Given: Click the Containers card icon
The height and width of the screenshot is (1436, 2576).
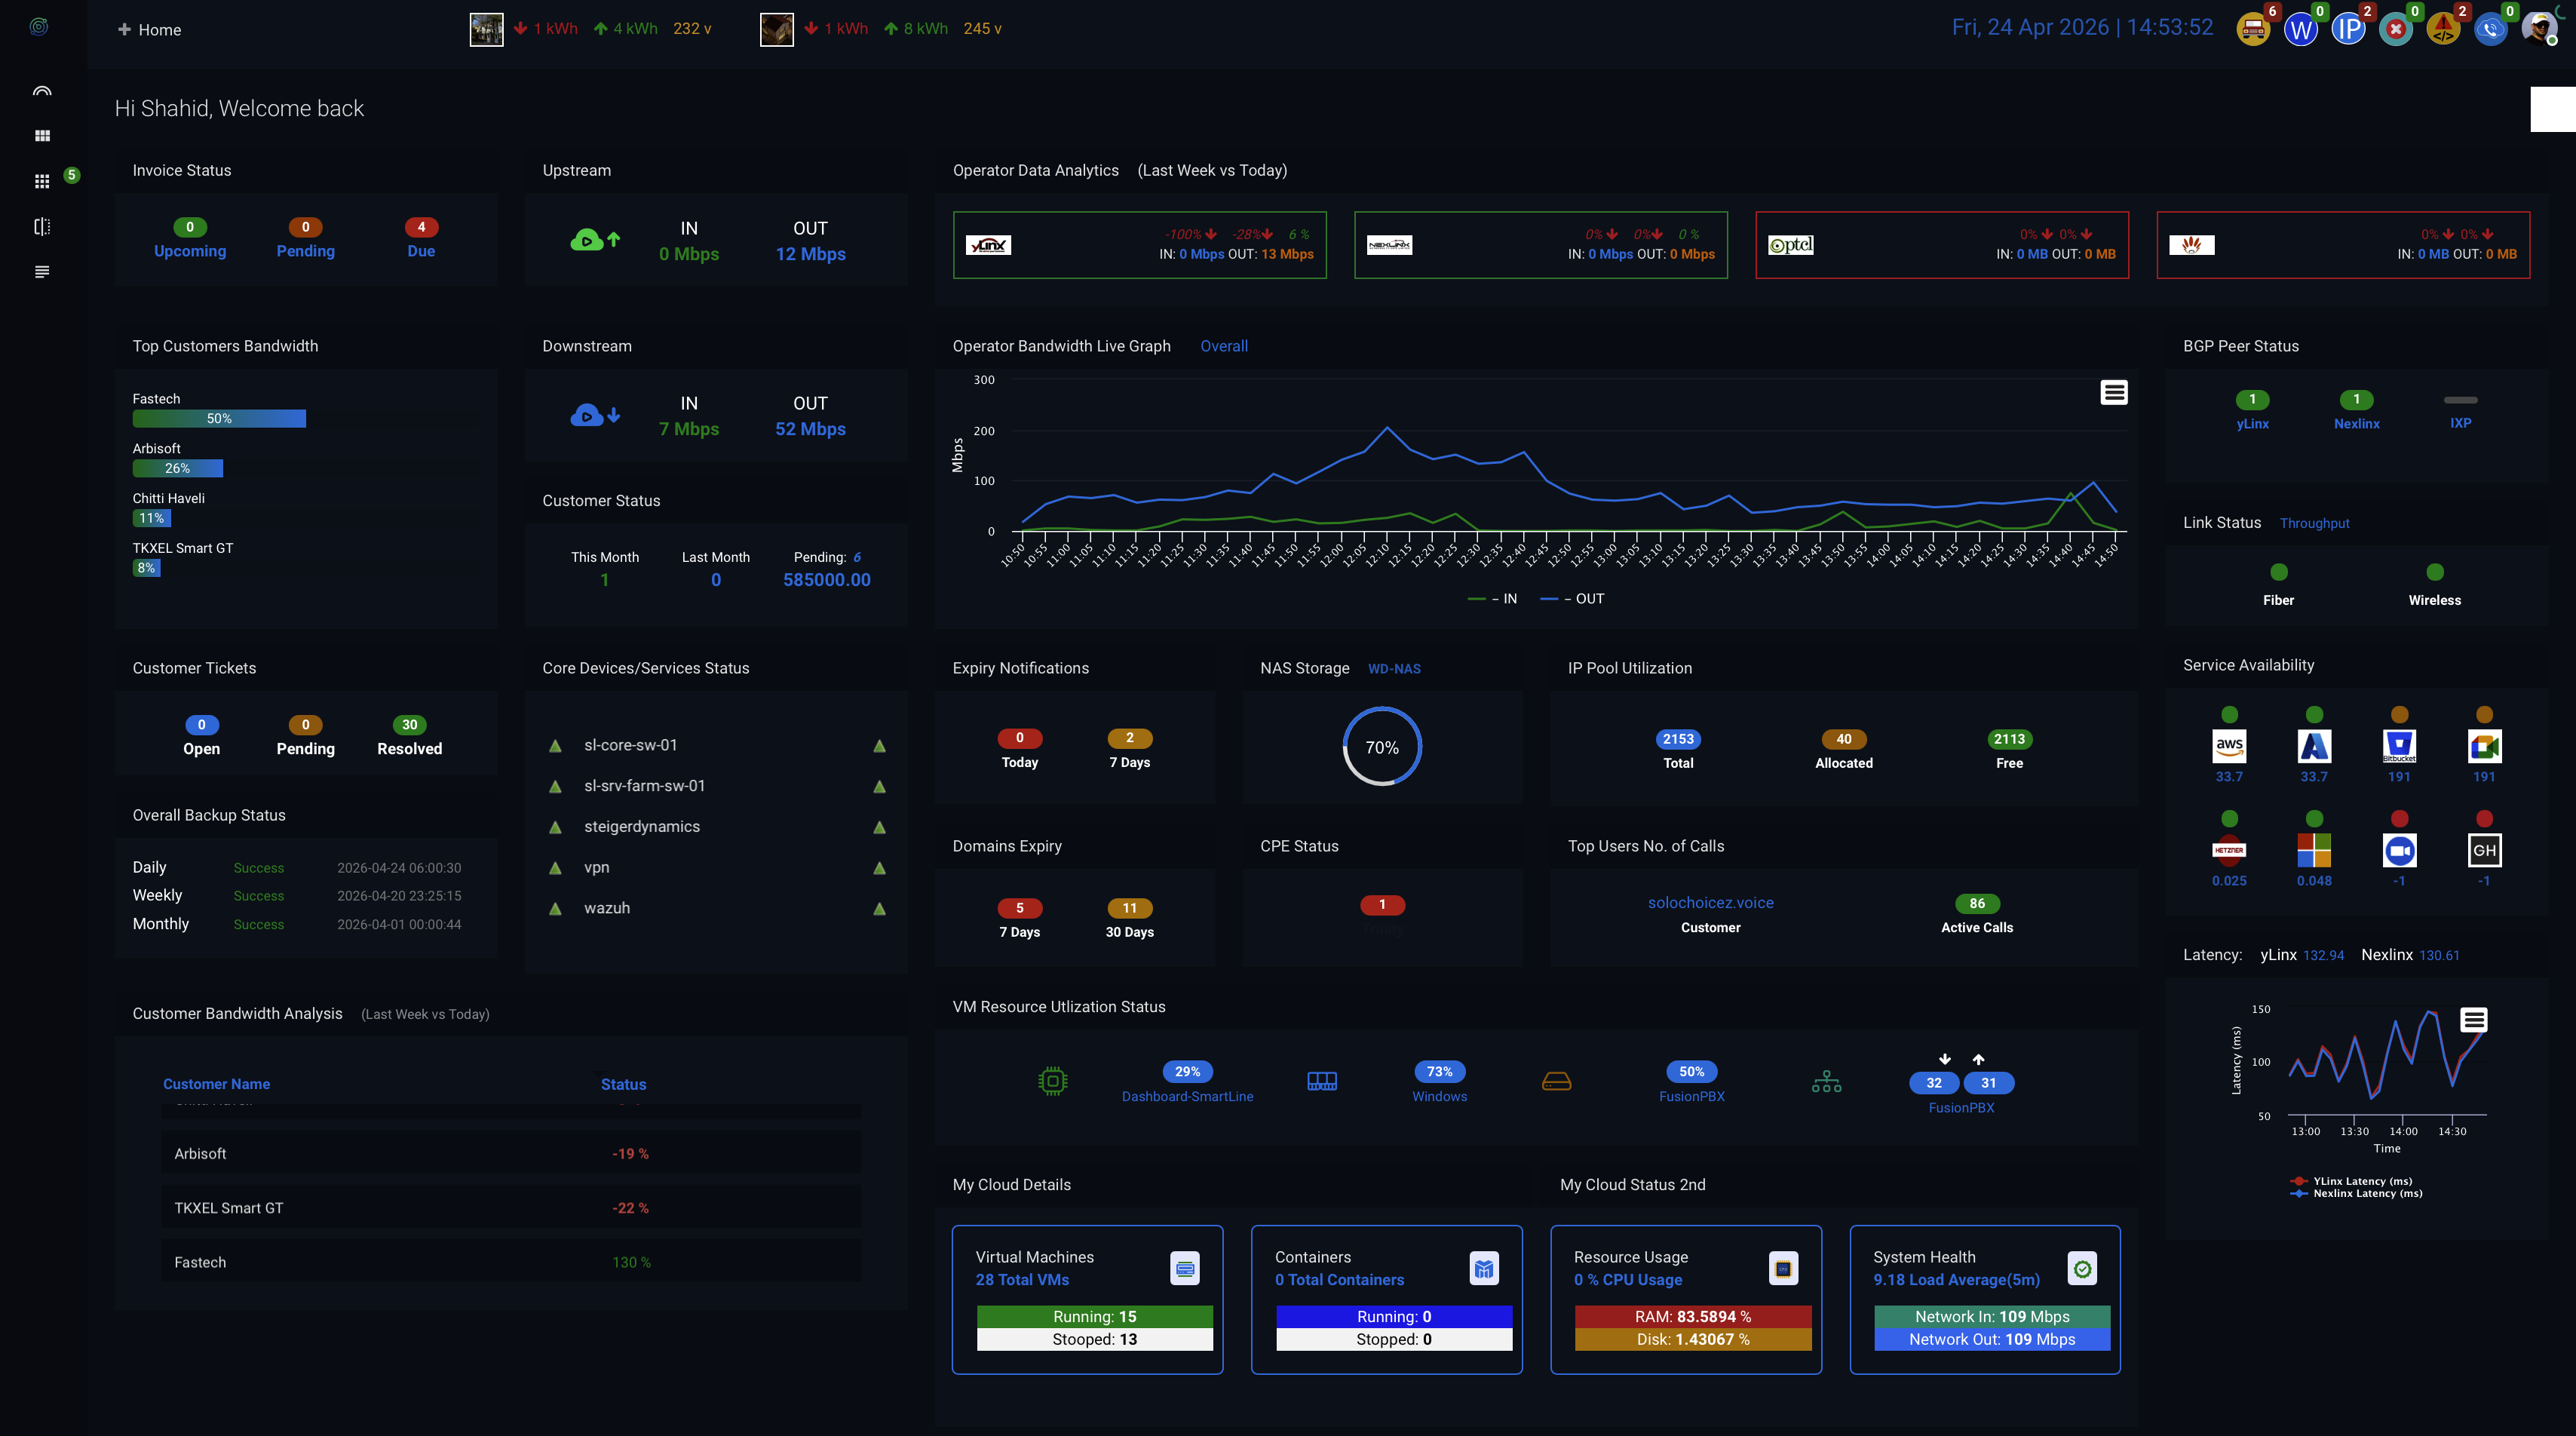Looking at the screenshot, I should (x=1484, y=1269).
